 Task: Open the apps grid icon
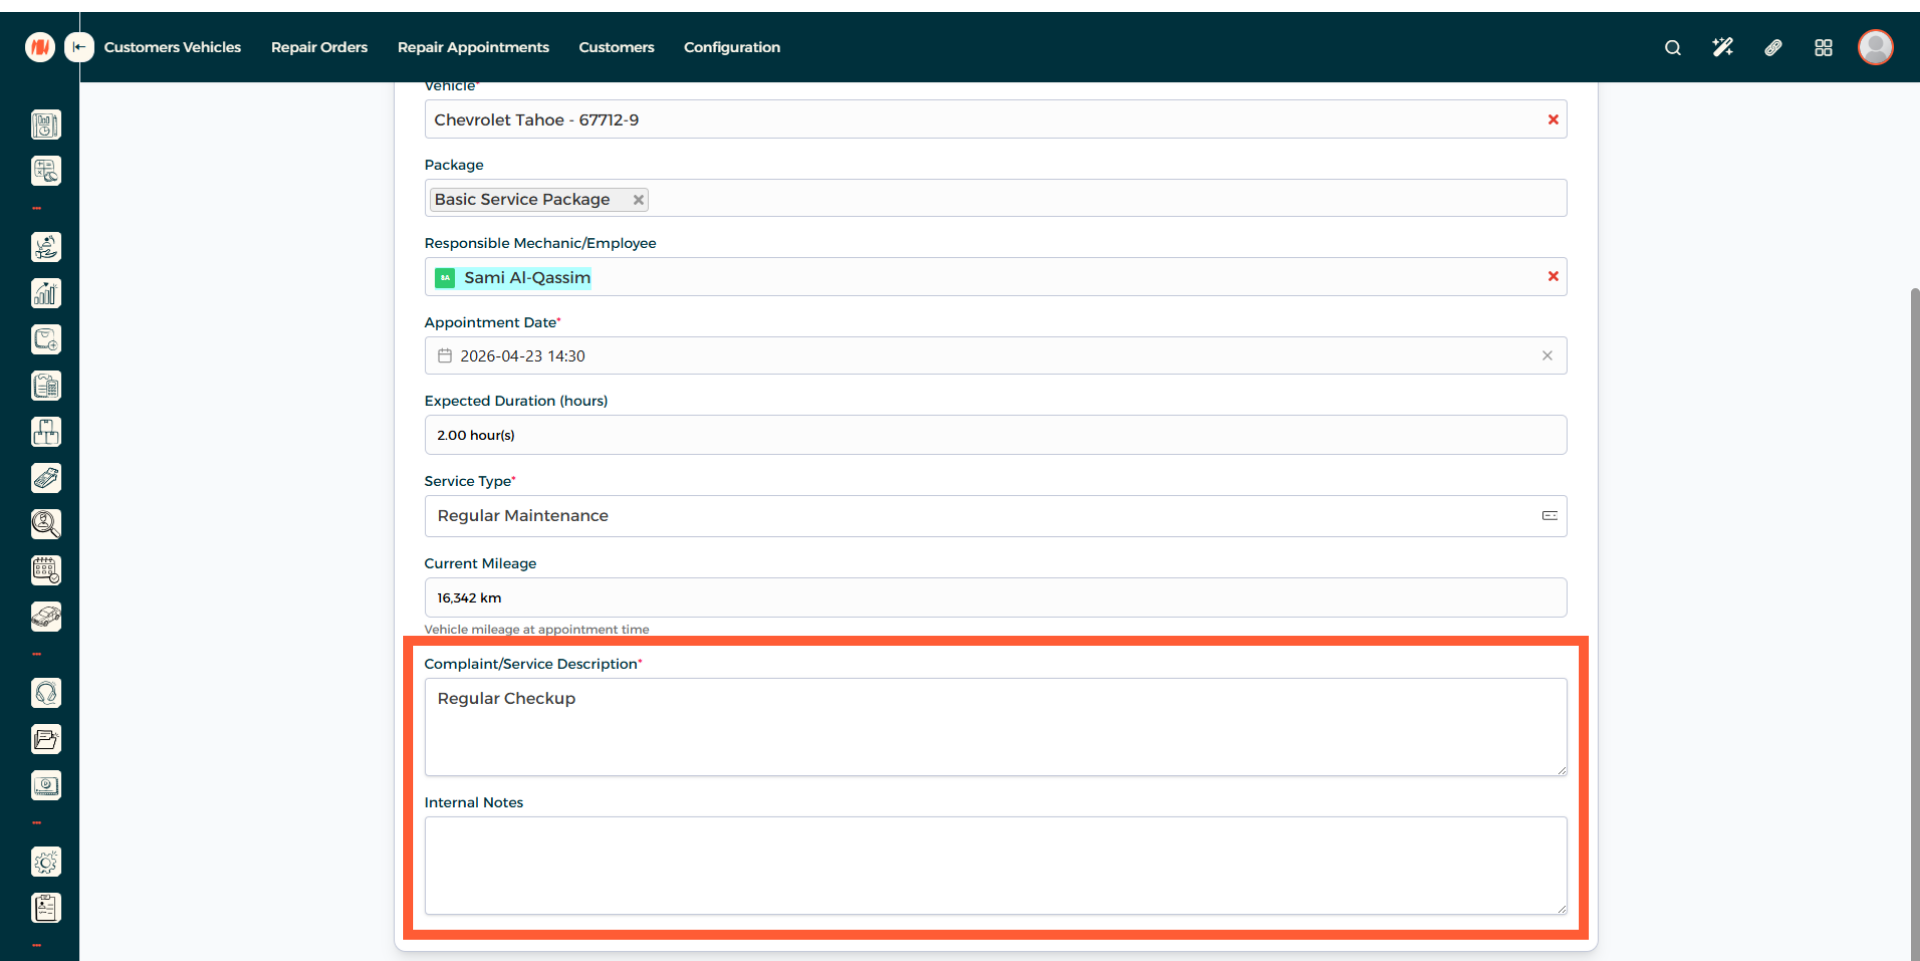pos(1823,48)
